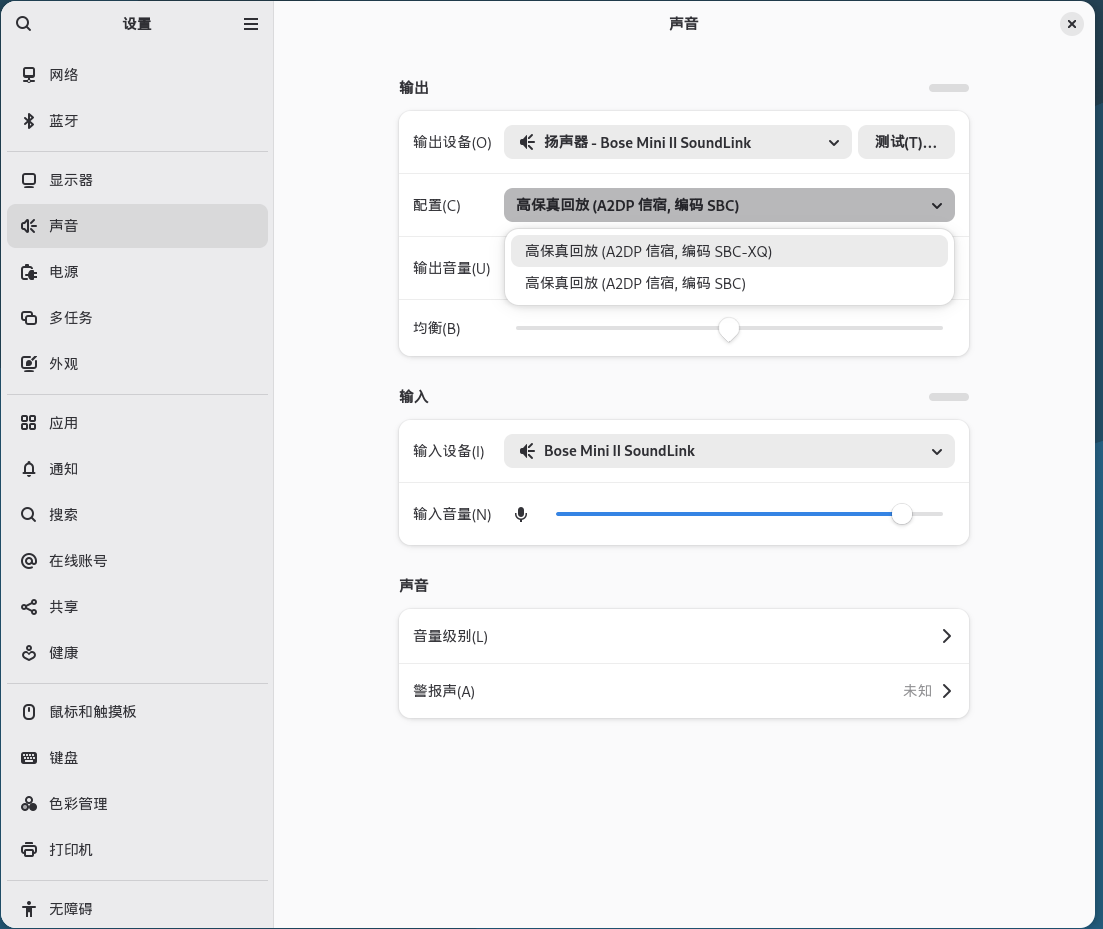Viewport: 1103px width, 929px height.
Task: Open 健康 settings
Action: [x=137, y=653]
